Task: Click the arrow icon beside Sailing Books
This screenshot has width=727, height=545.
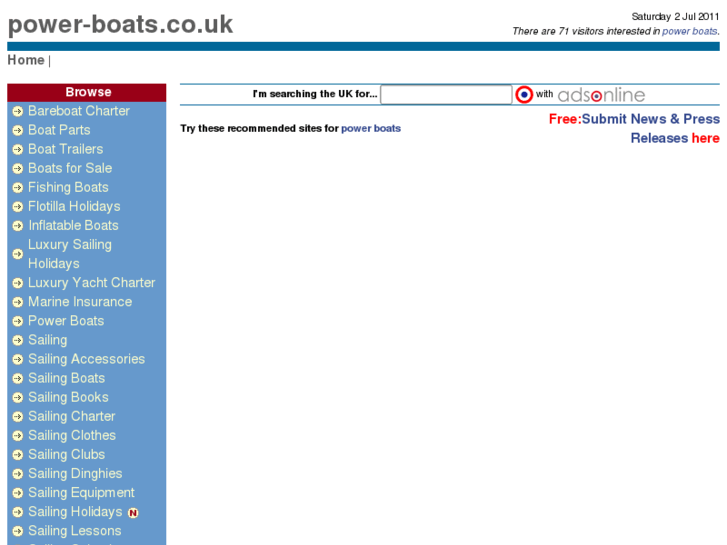Action: click(18, 398)
